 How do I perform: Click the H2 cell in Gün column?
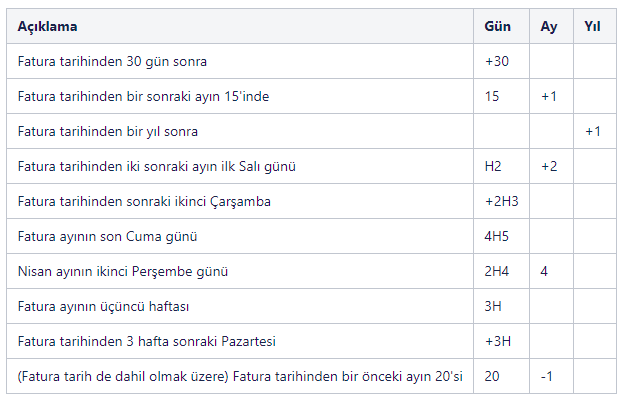click(x=493, y=166)
